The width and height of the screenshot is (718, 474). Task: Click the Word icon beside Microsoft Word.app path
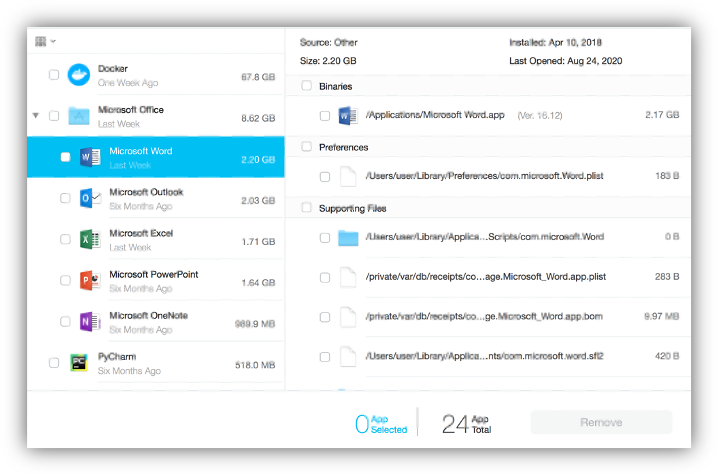click(348, 116)
